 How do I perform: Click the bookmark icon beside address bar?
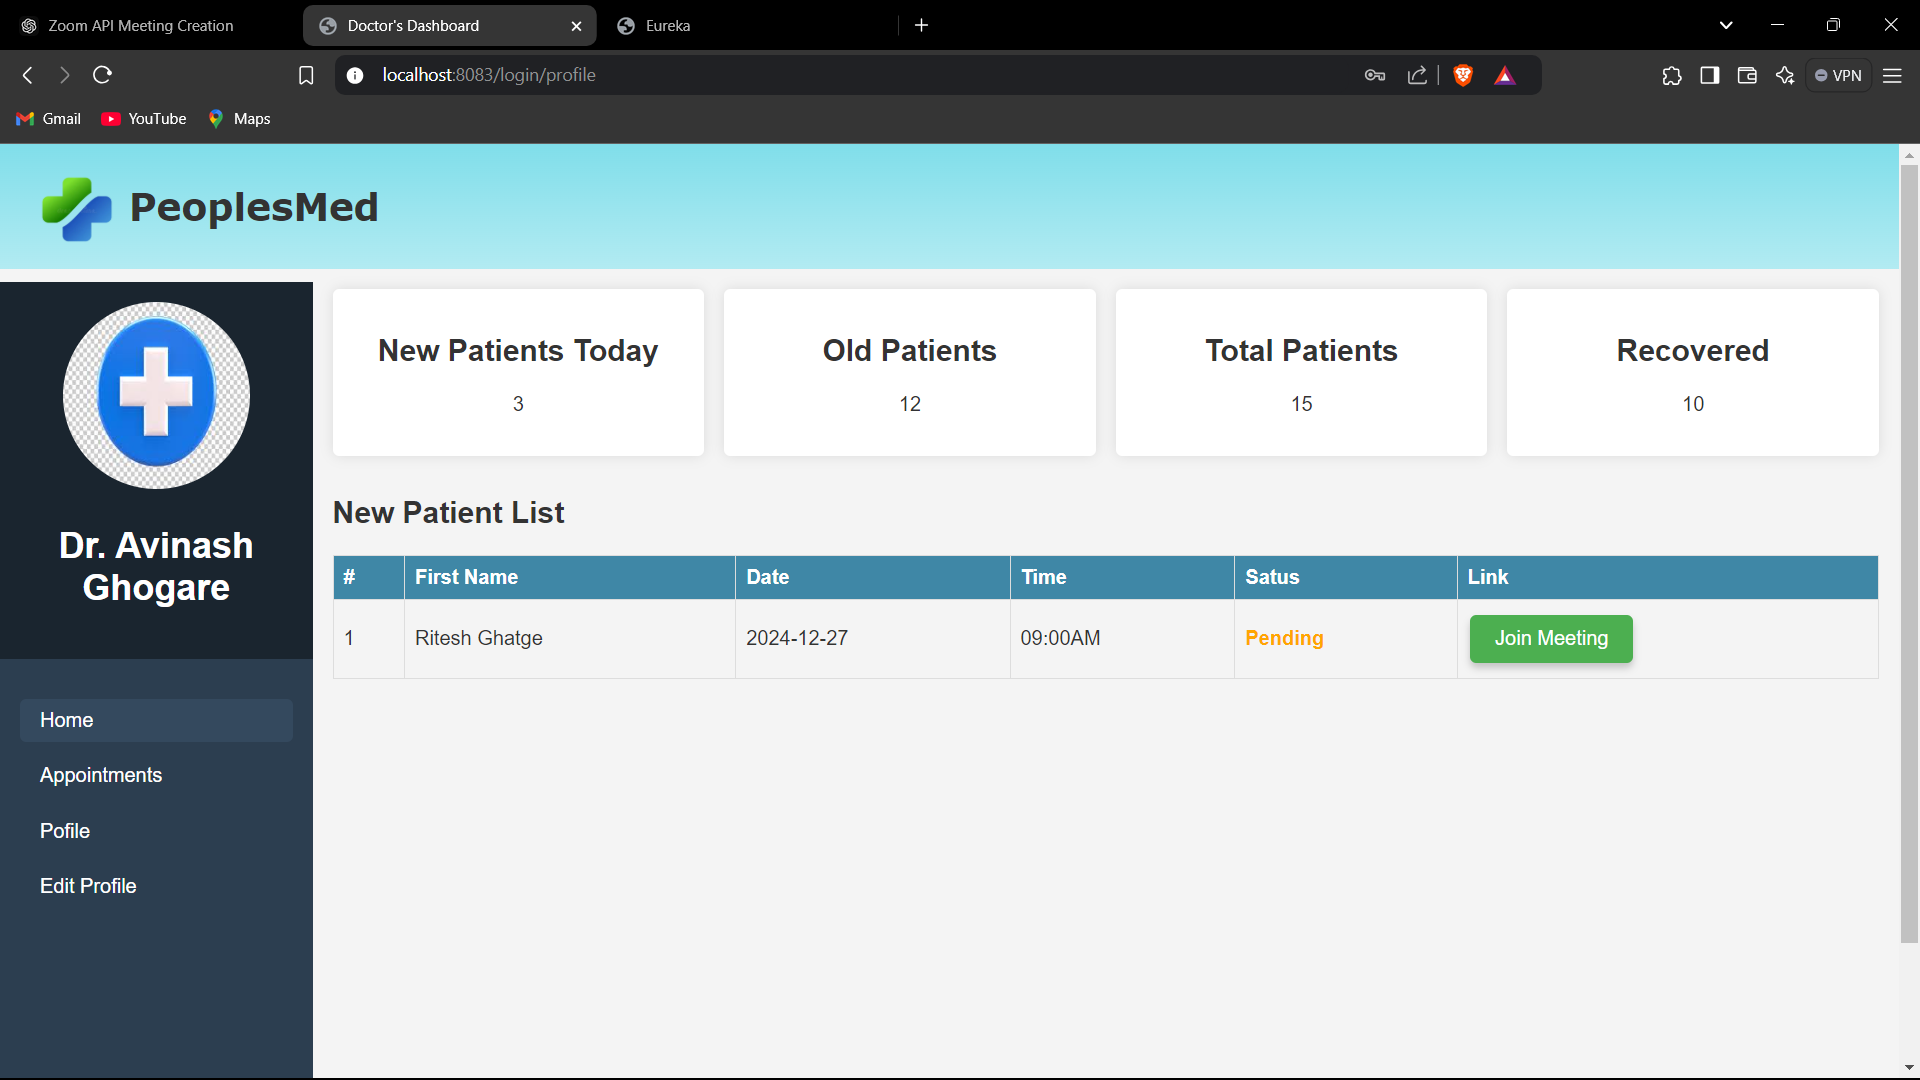306,75
